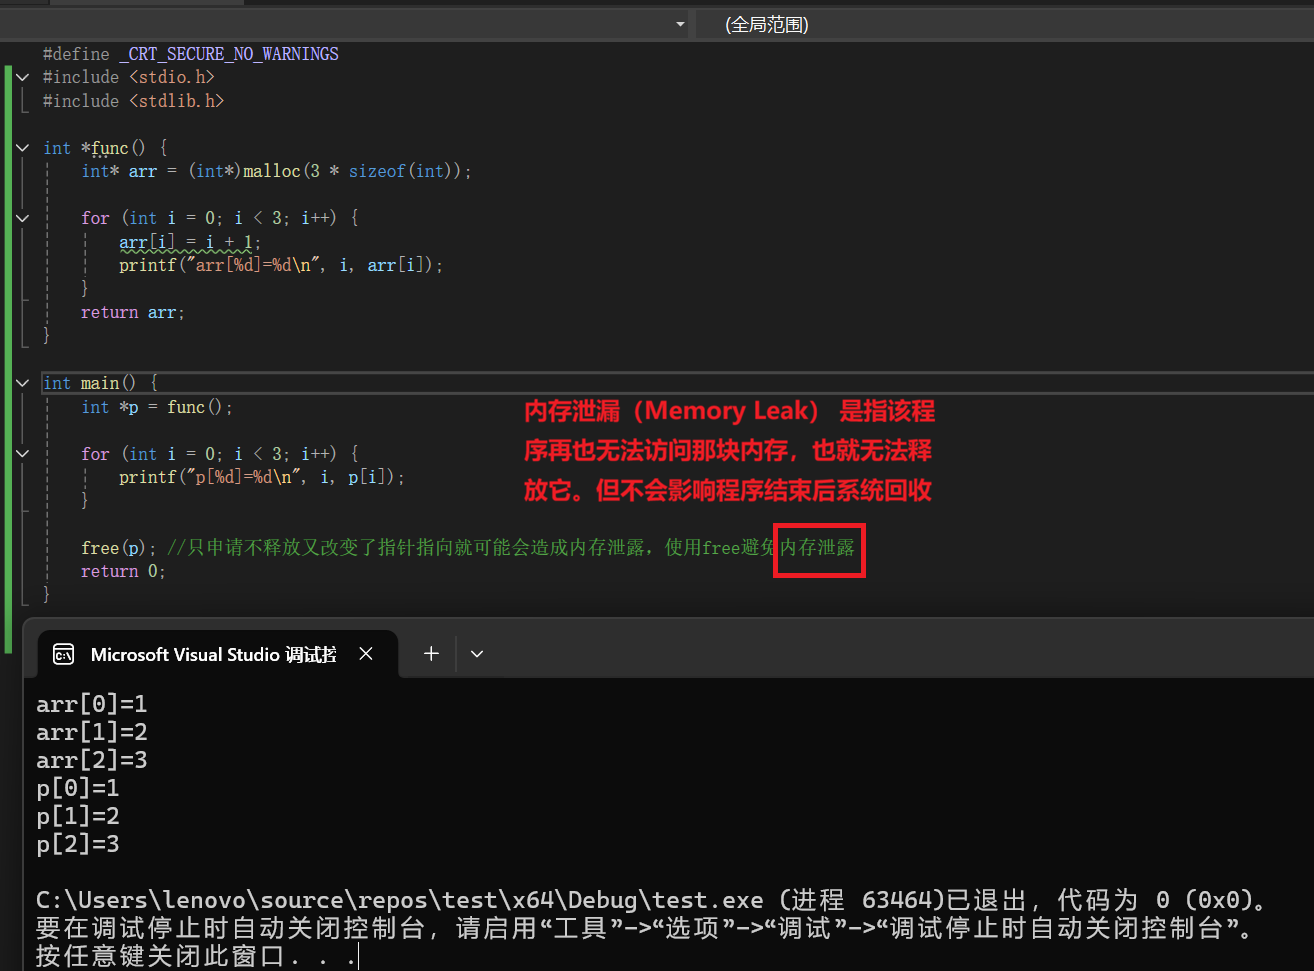
Task: Click the return 0 line in main
Action: click(122, 572)
